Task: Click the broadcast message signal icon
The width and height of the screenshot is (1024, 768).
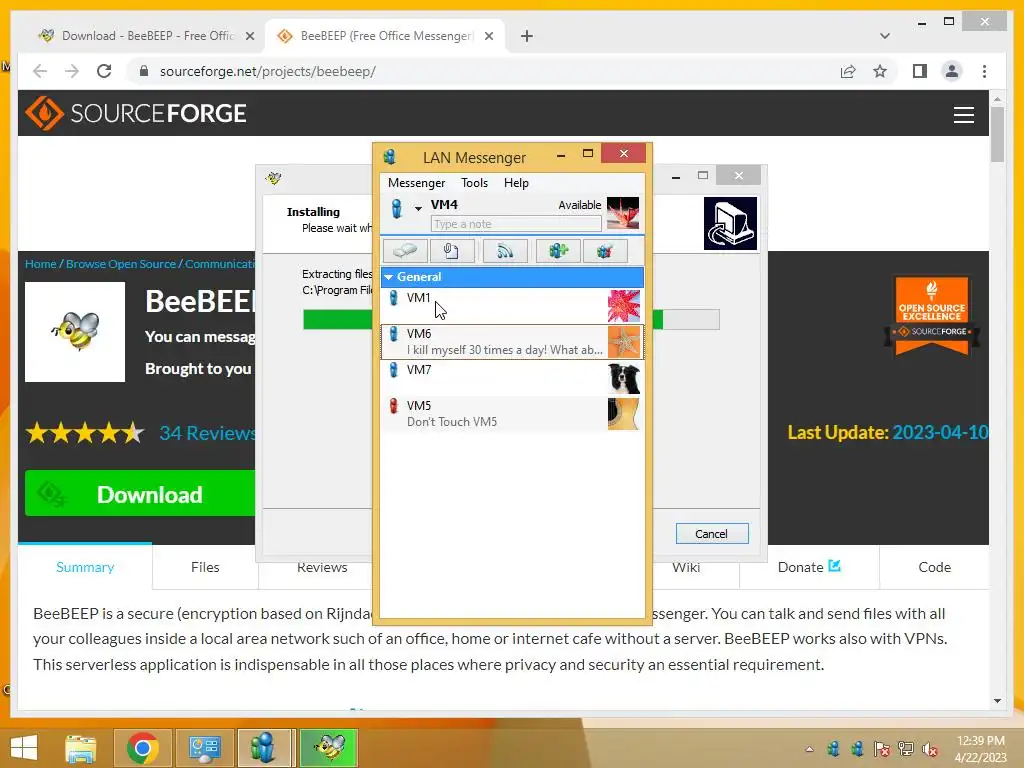Action: coord(505,251)
